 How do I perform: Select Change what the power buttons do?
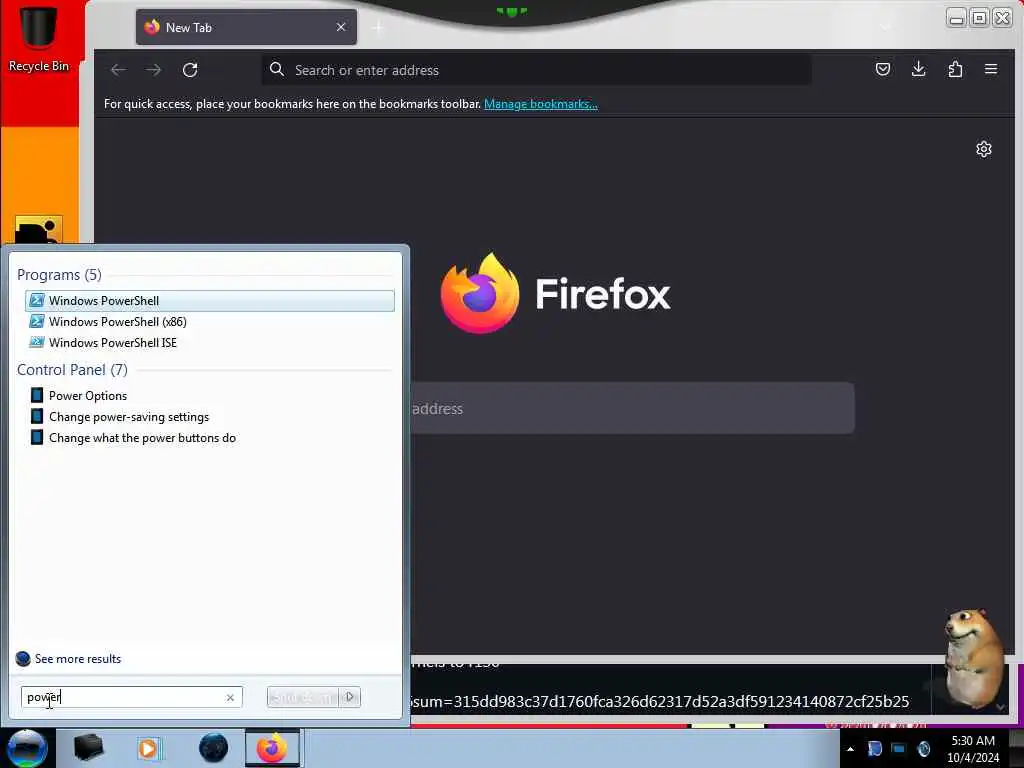(x=210, y=438)
